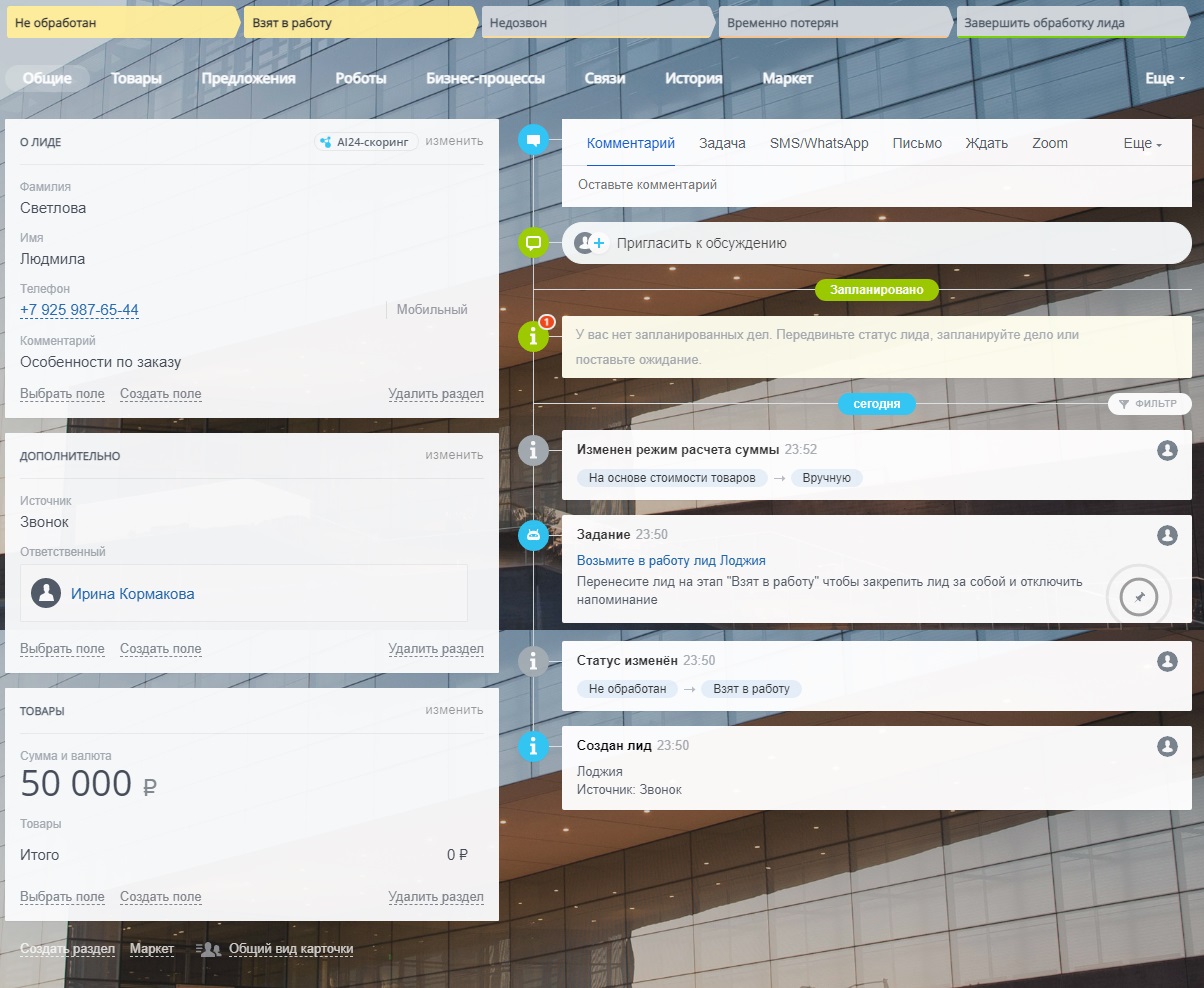Screen dimensions: 1204x988
Task: Click изменить in ДОПОЛНИТЕЛЬНО section
Action: (454, 455)
